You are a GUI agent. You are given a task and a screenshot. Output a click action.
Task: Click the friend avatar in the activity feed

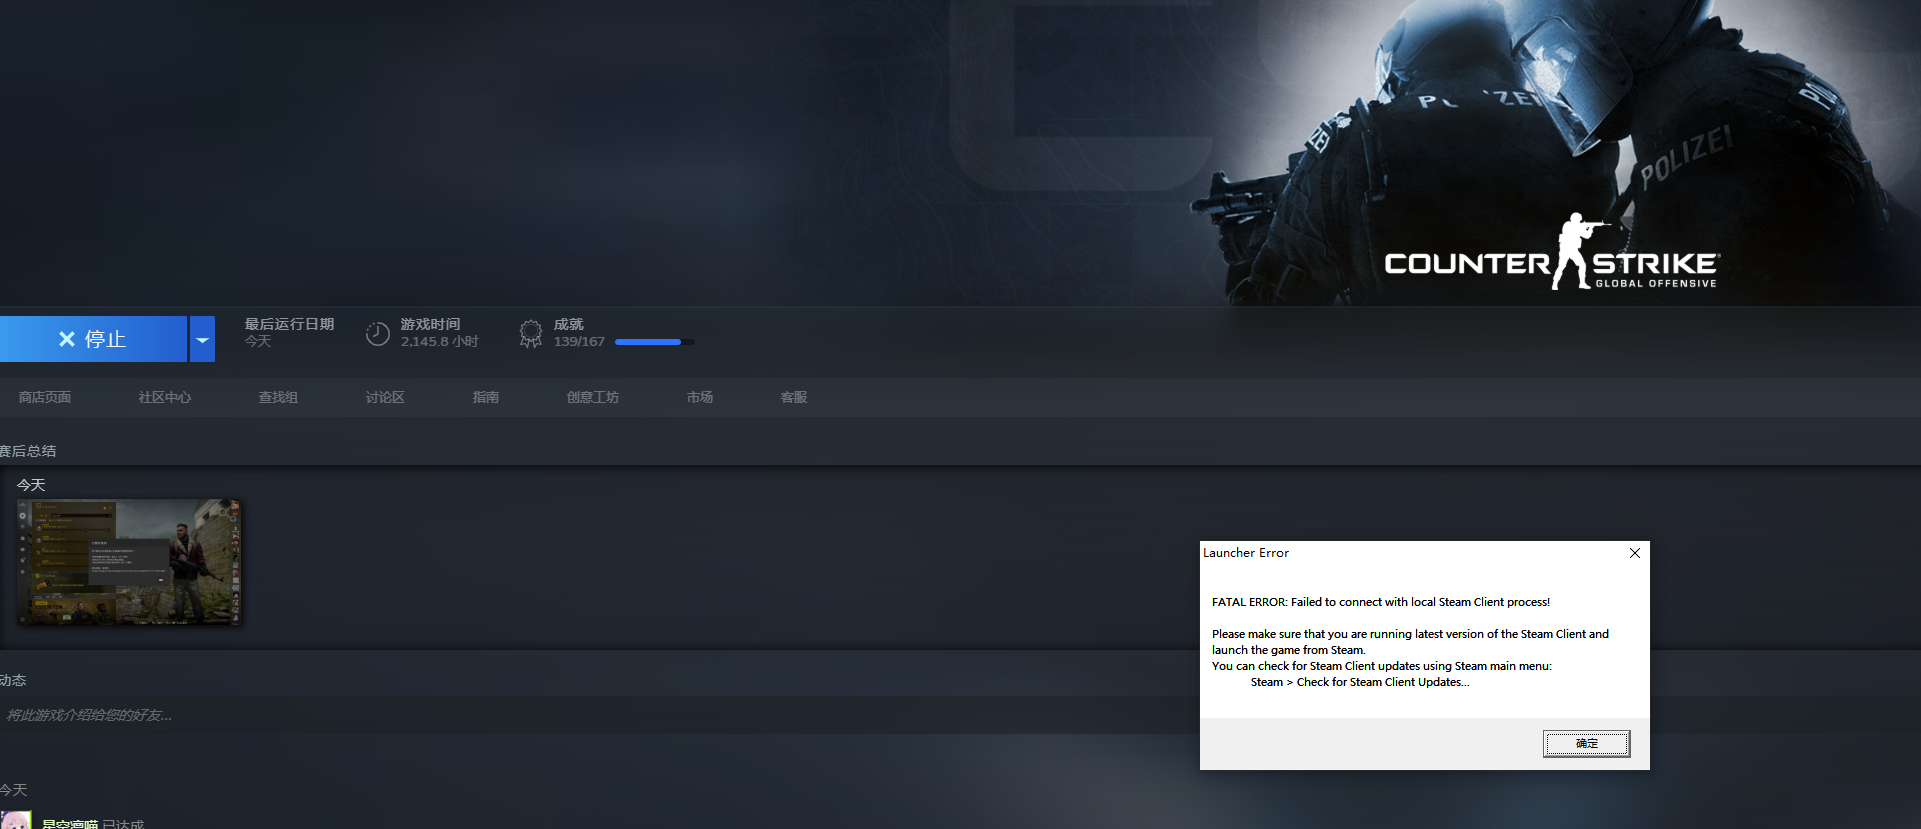[16, 820]
